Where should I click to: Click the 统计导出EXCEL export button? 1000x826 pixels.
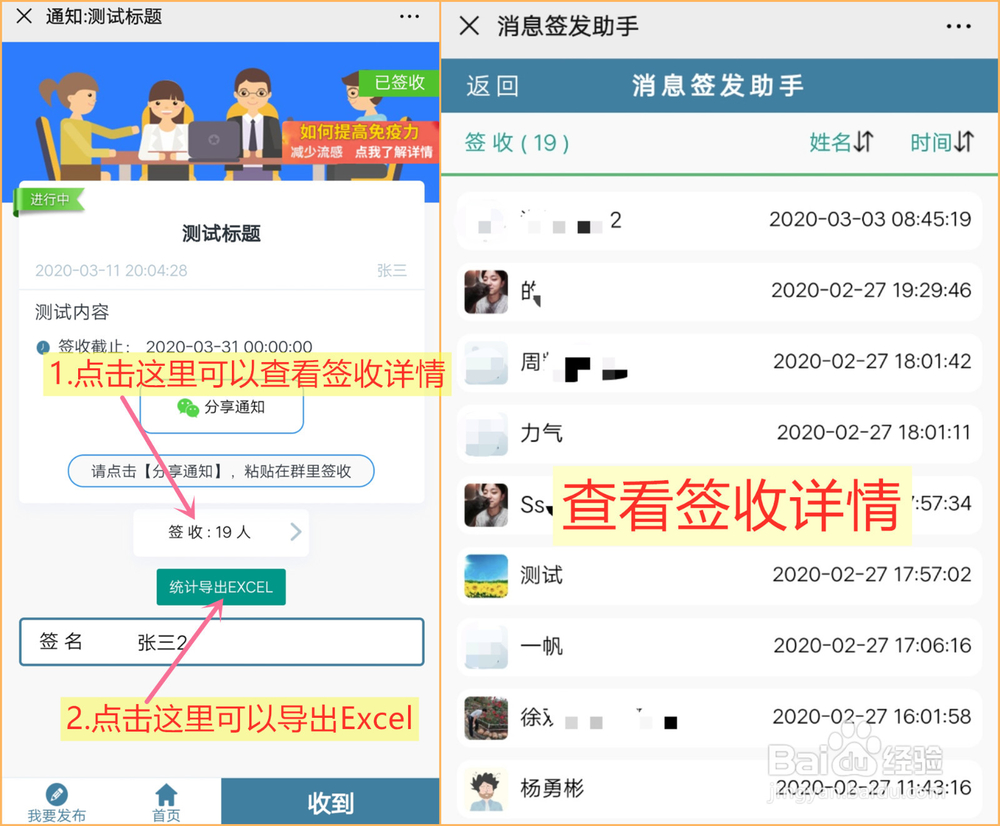tap(221, 587)
